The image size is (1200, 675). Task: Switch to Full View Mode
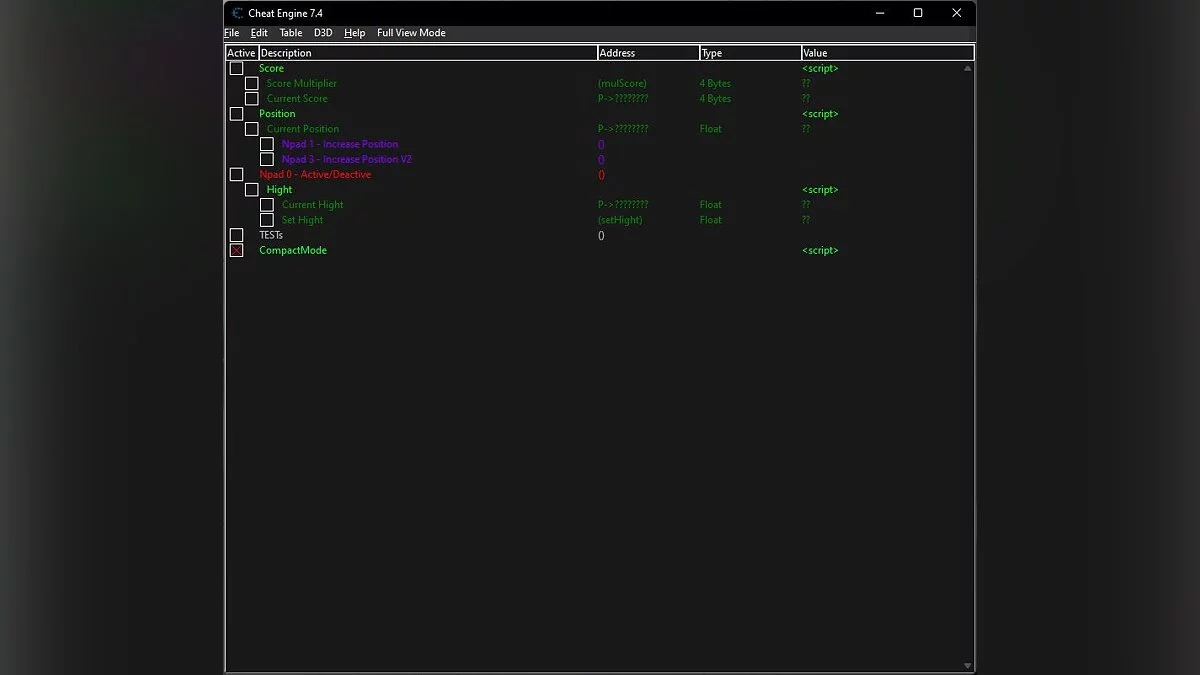click(411, 33)
